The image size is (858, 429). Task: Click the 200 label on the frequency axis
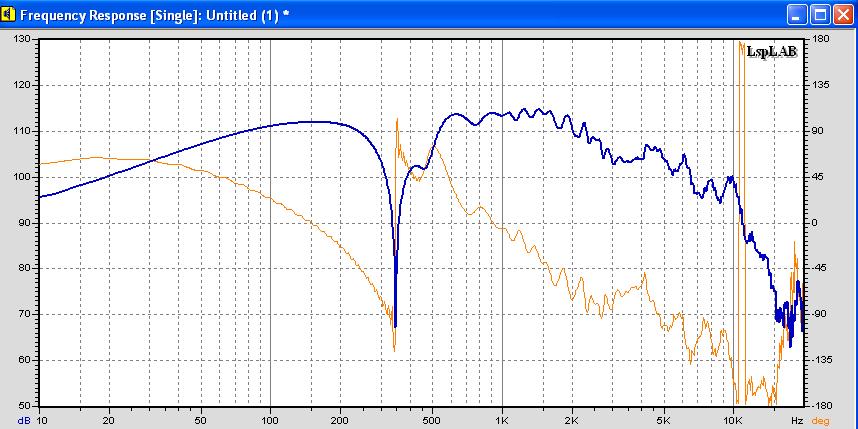340,420
